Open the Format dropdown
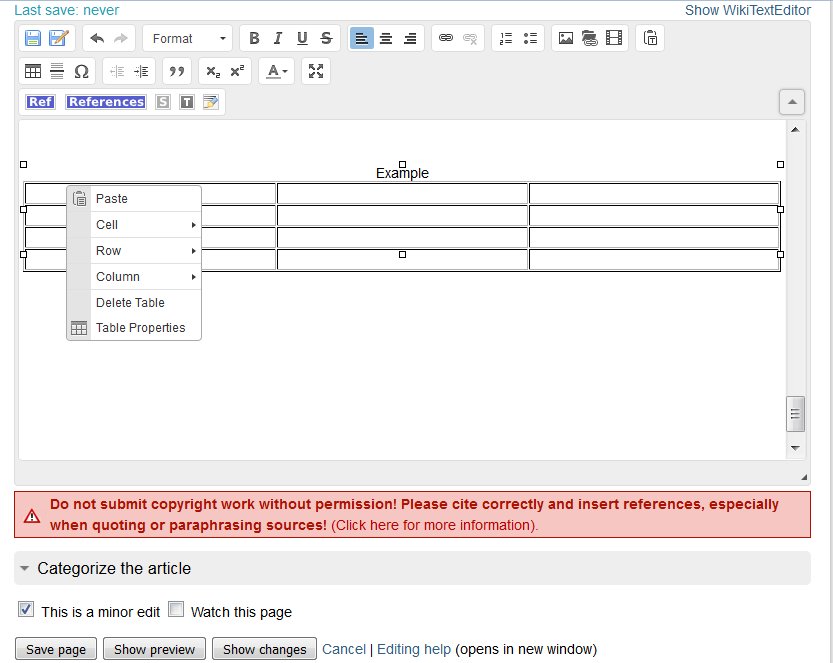Screen dimensions: 833x663 click(187, 38)
